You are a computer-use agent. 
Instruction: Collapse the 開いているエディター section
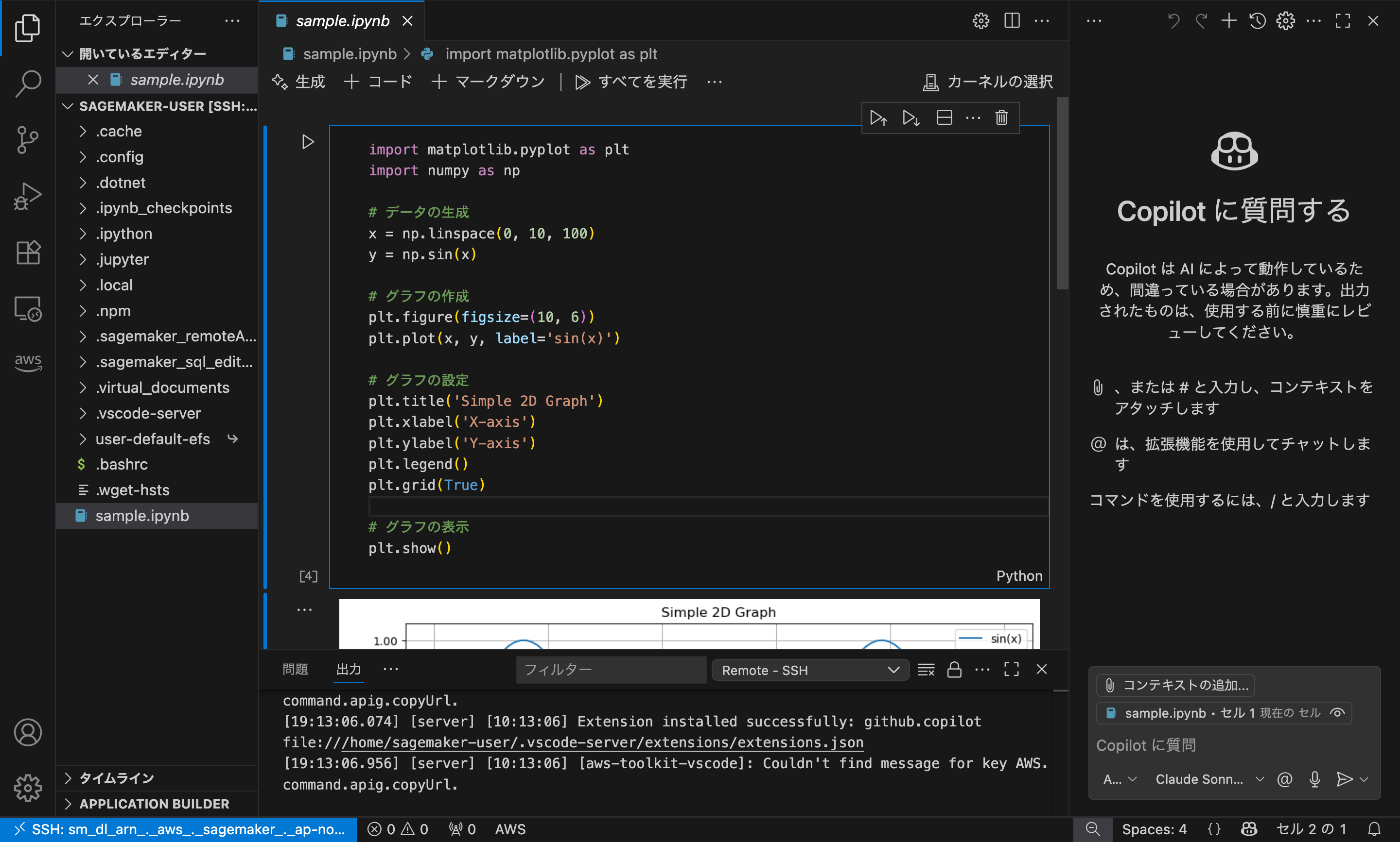[157, 54]
